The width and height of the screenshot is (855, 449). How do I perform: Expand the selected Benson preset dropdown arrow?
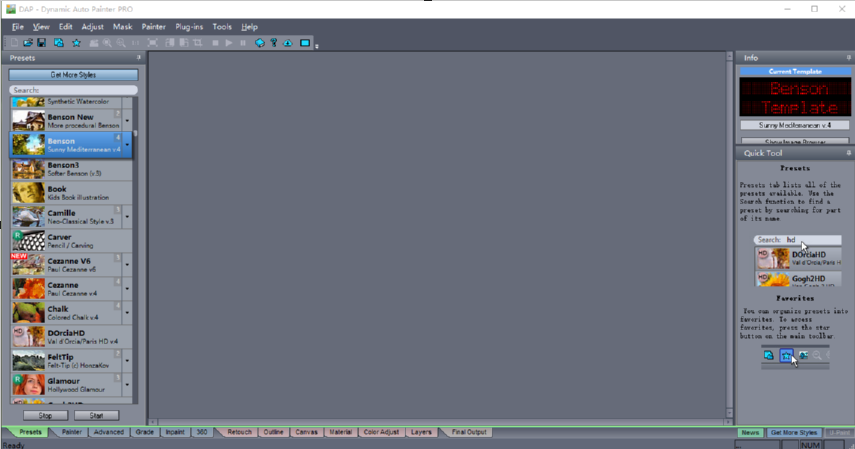[127, 145]
